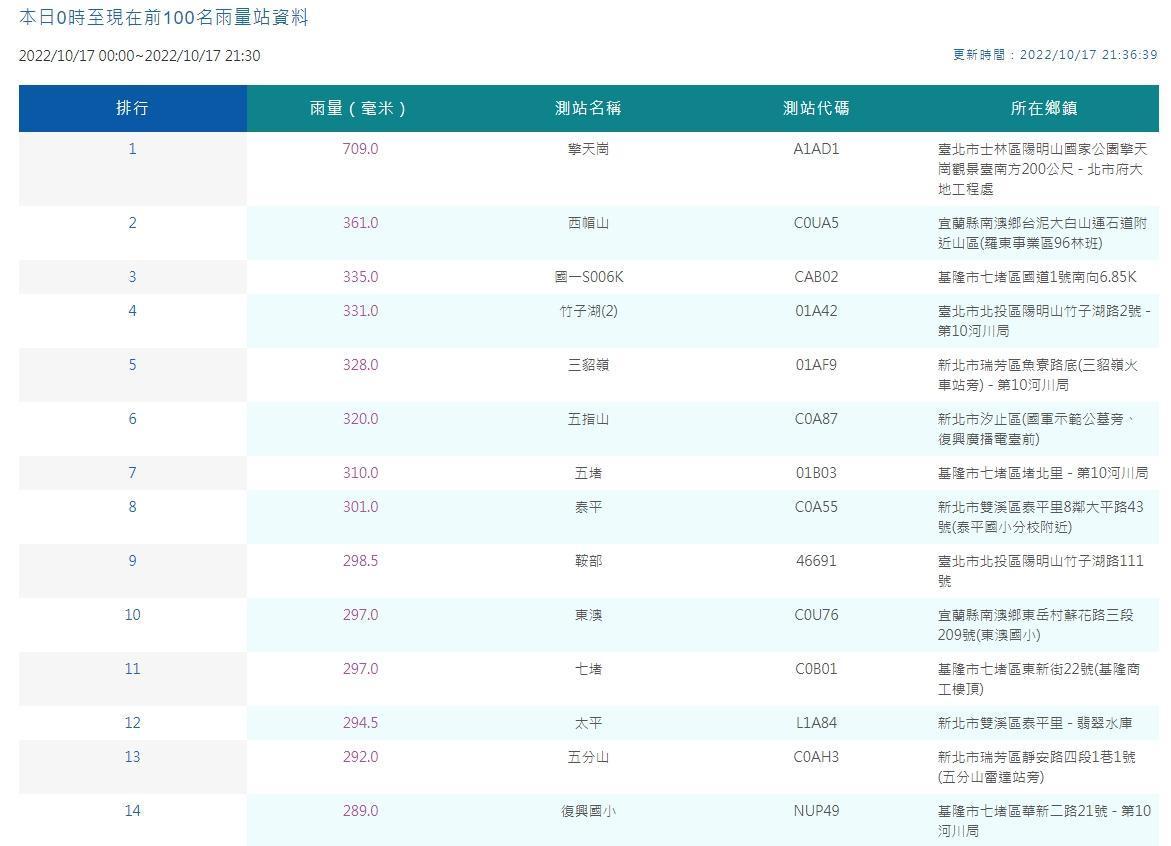
Task: Click the 測站名稱 column header
Action: click(x=588, y=108)
